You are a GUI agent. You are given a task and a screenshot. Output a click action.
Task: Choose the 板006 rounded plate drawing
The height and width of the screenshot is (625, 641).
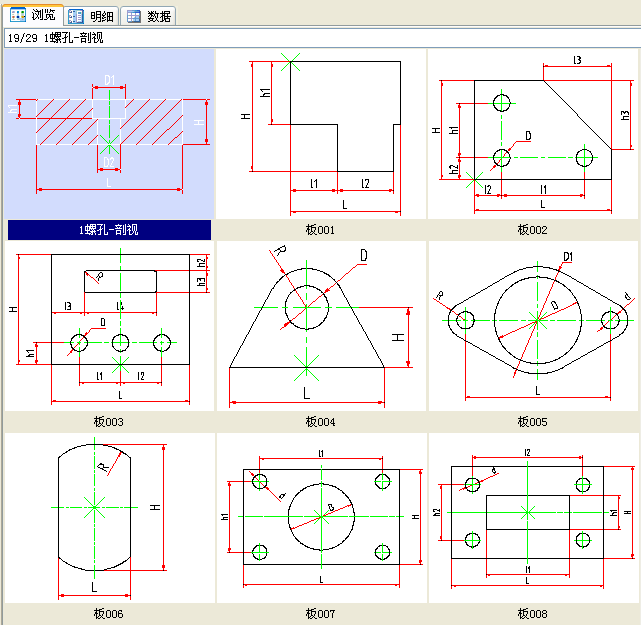point(109,517)
